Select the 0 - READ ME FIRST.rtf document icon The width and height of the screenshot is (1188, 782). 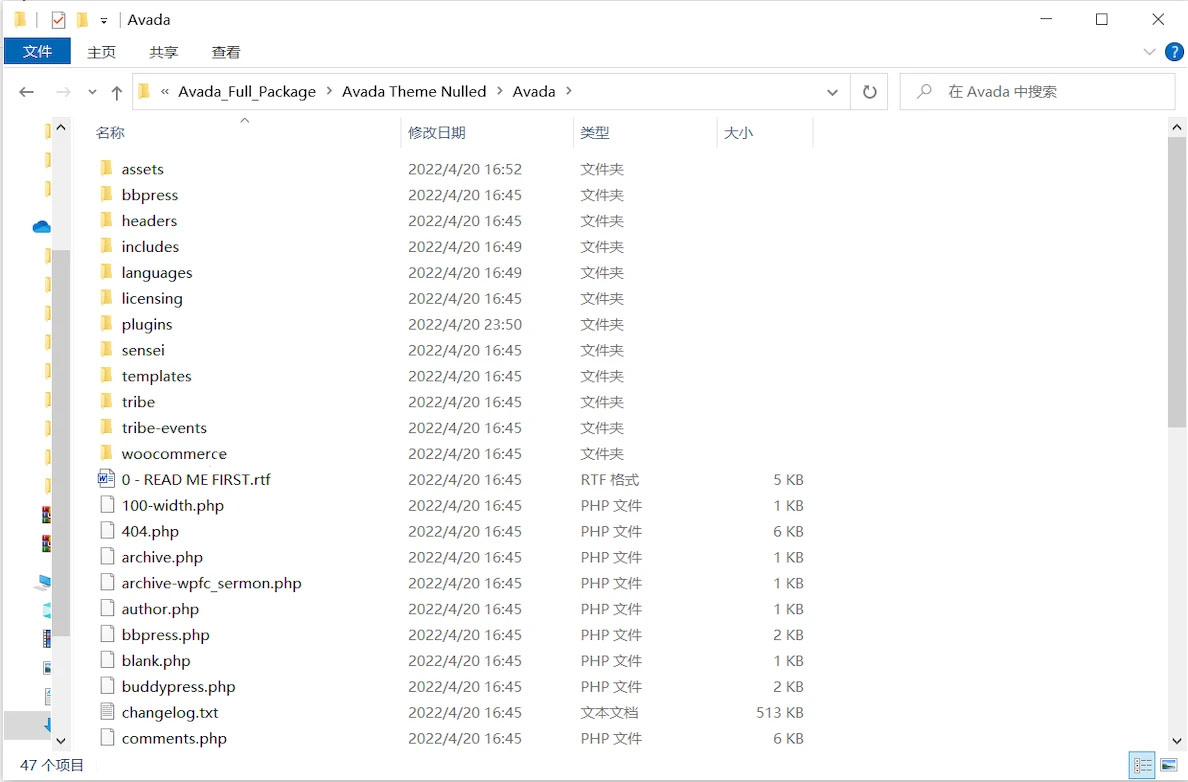pos(106,478)
